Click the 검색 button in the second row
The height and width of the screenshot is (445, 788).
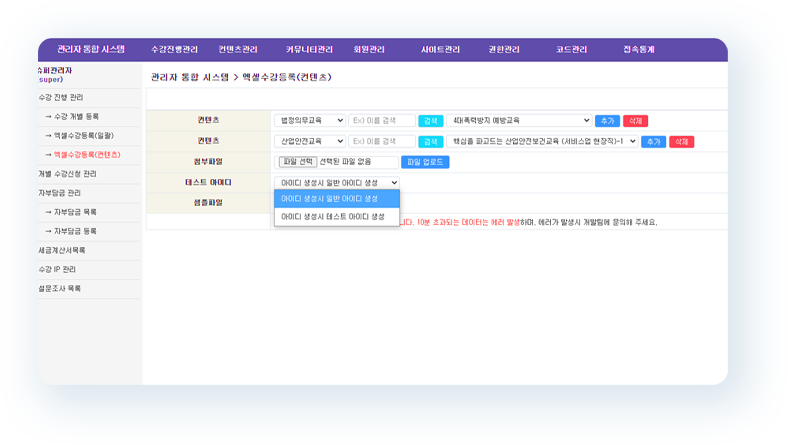(430, 141)
